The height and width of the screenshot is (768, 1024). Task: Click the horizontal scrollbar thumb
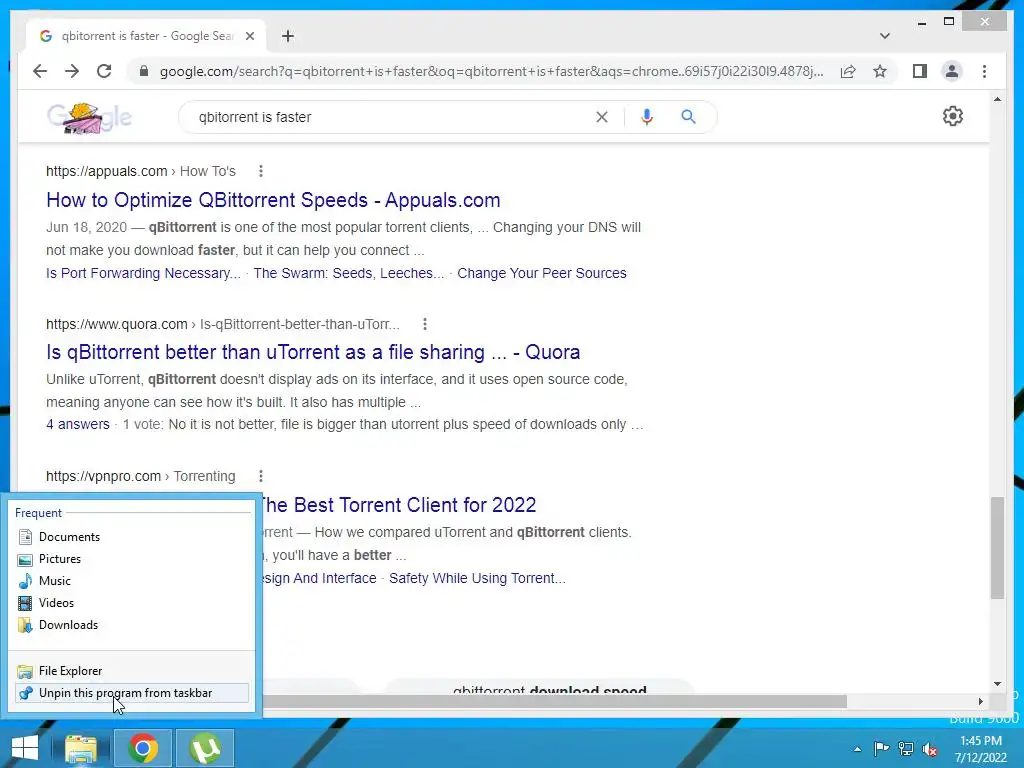tap(555, 701)
